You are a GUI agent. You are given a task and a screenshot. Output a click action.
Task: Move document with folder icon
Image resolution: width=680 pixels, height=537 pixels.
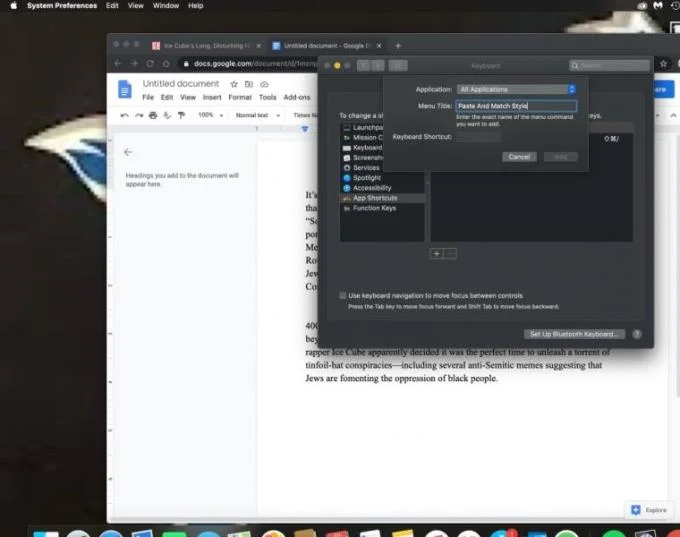point(249,84)
